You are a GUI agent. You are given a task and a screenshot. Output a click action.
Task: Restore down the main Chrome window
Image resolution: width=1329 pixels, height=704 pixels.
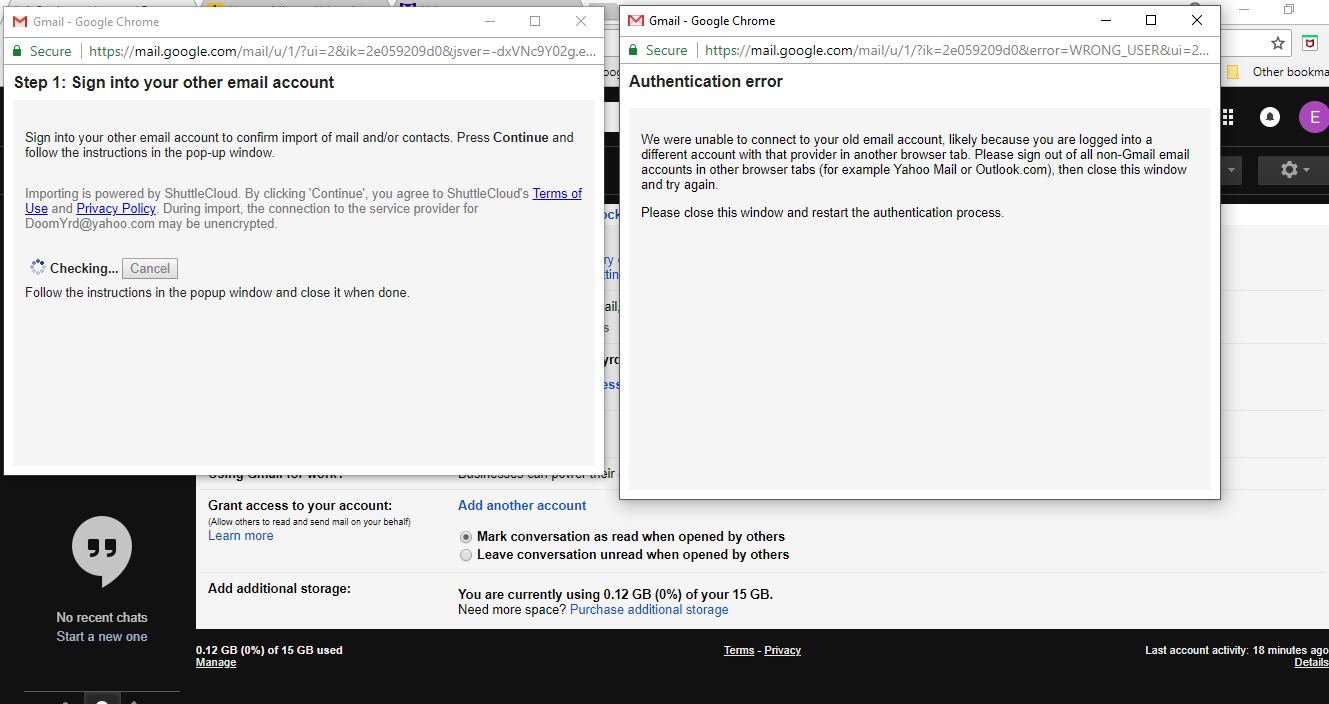[1289, 9]
